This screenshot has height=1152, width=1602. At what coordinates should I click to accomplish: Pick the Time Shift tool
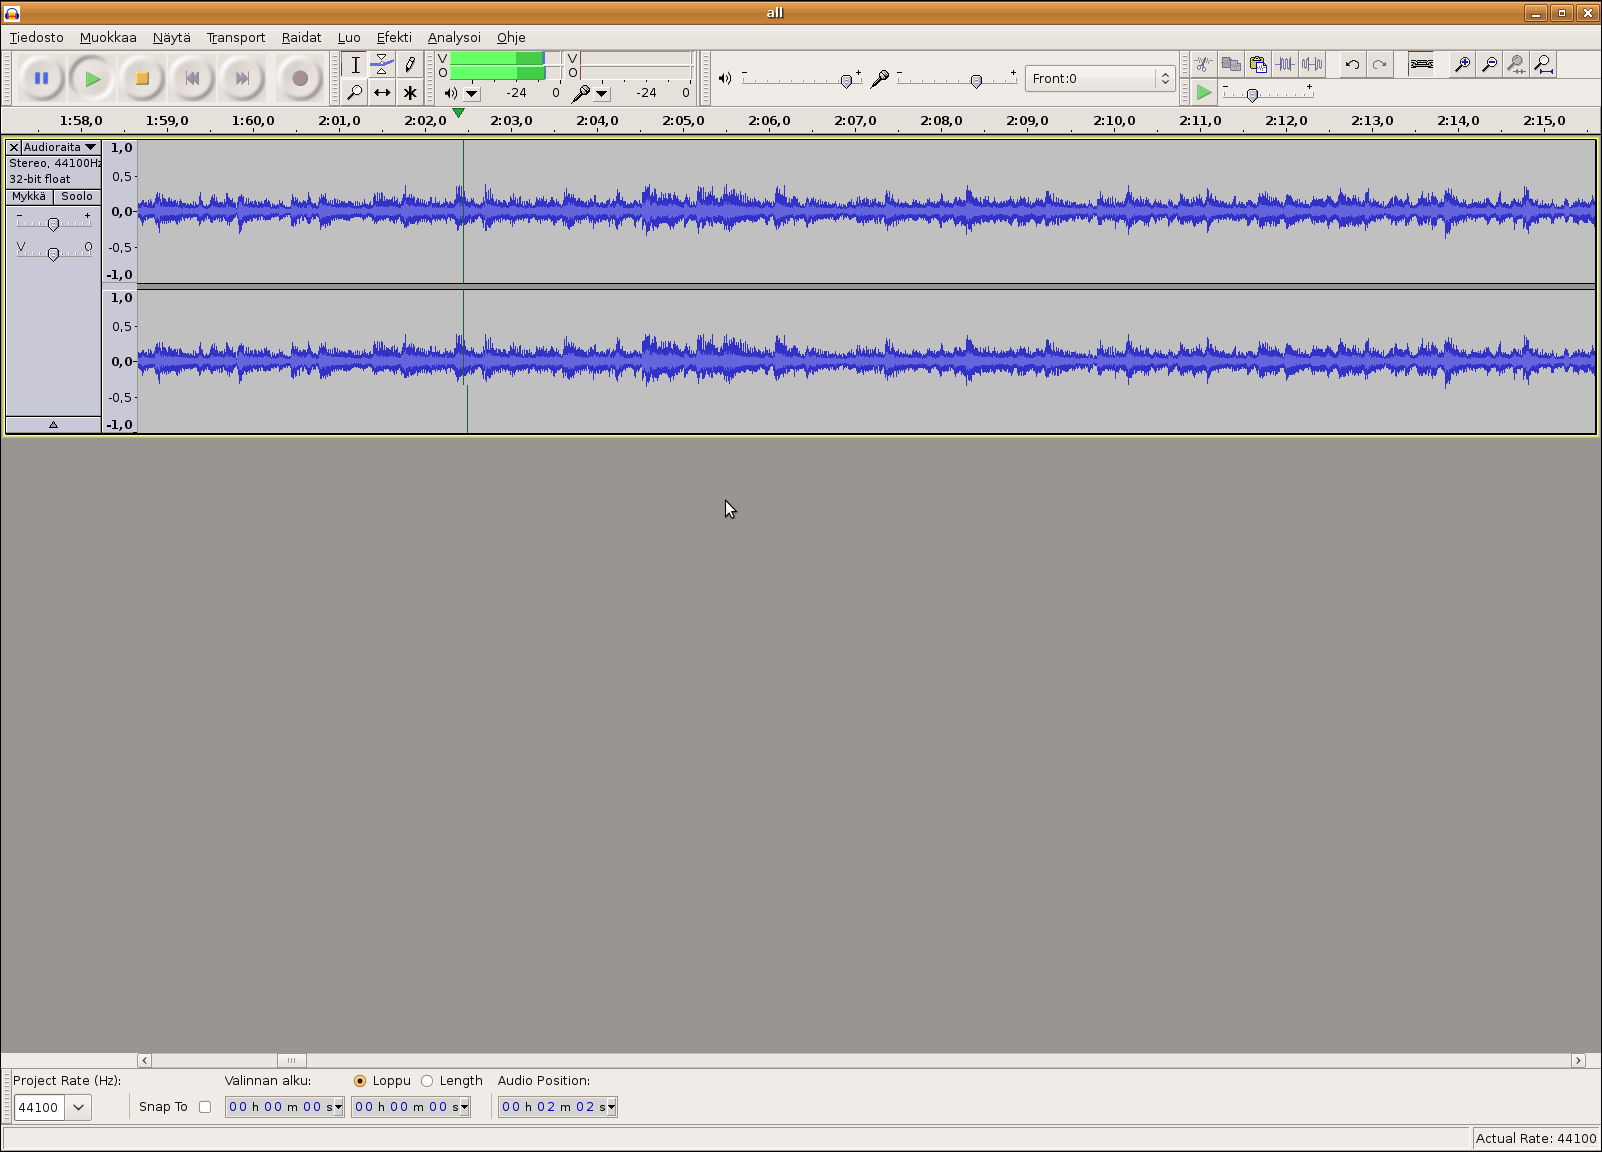tap(382, 93)
